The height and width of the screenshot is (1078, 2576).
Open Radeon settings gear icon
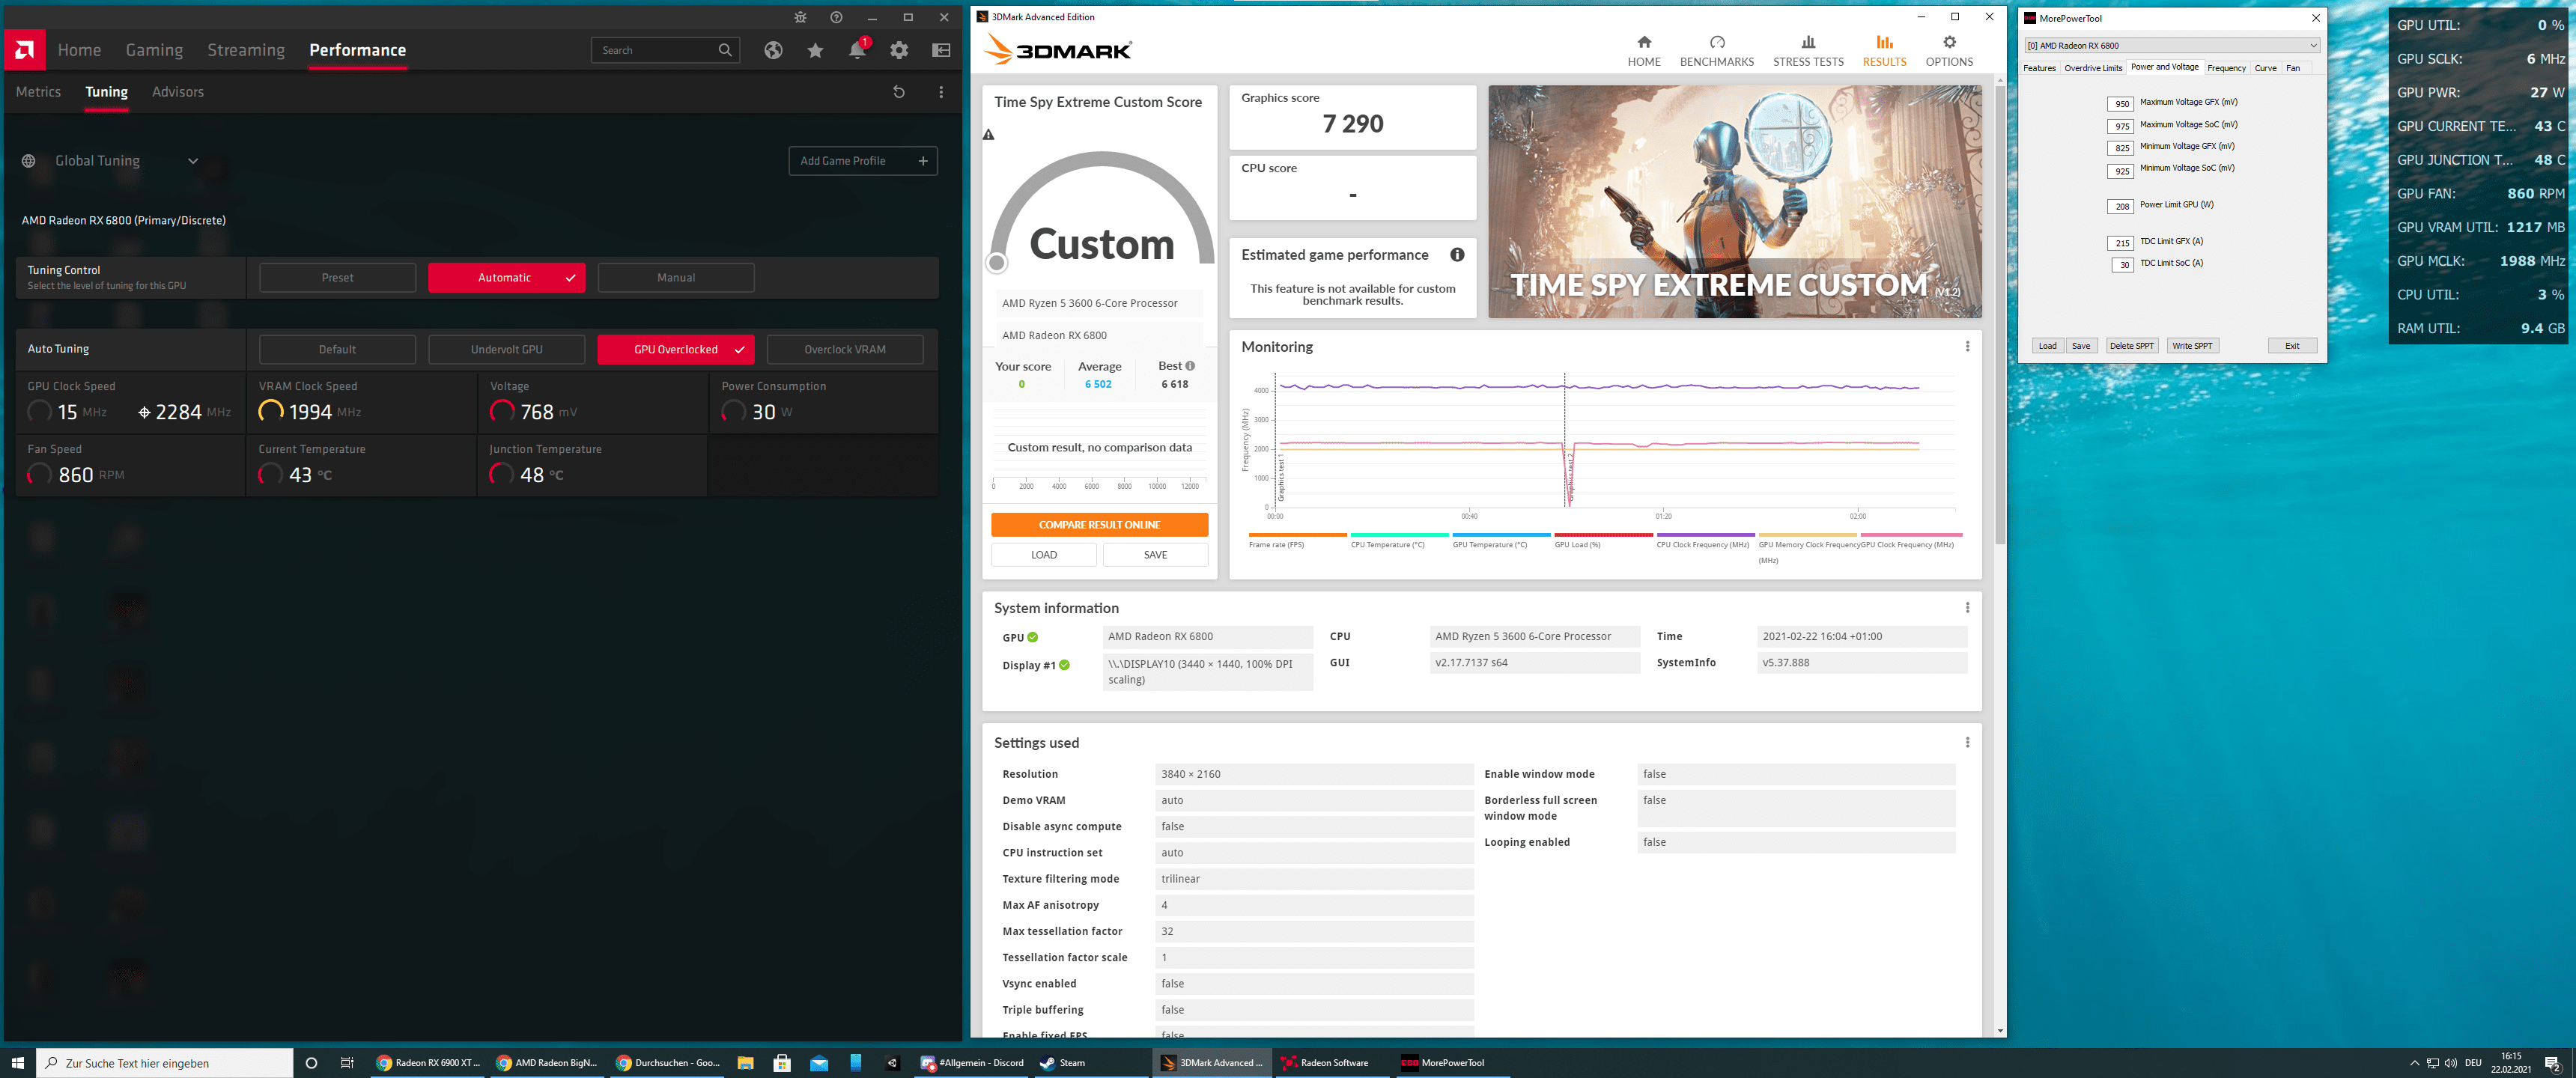click(899, 50)
